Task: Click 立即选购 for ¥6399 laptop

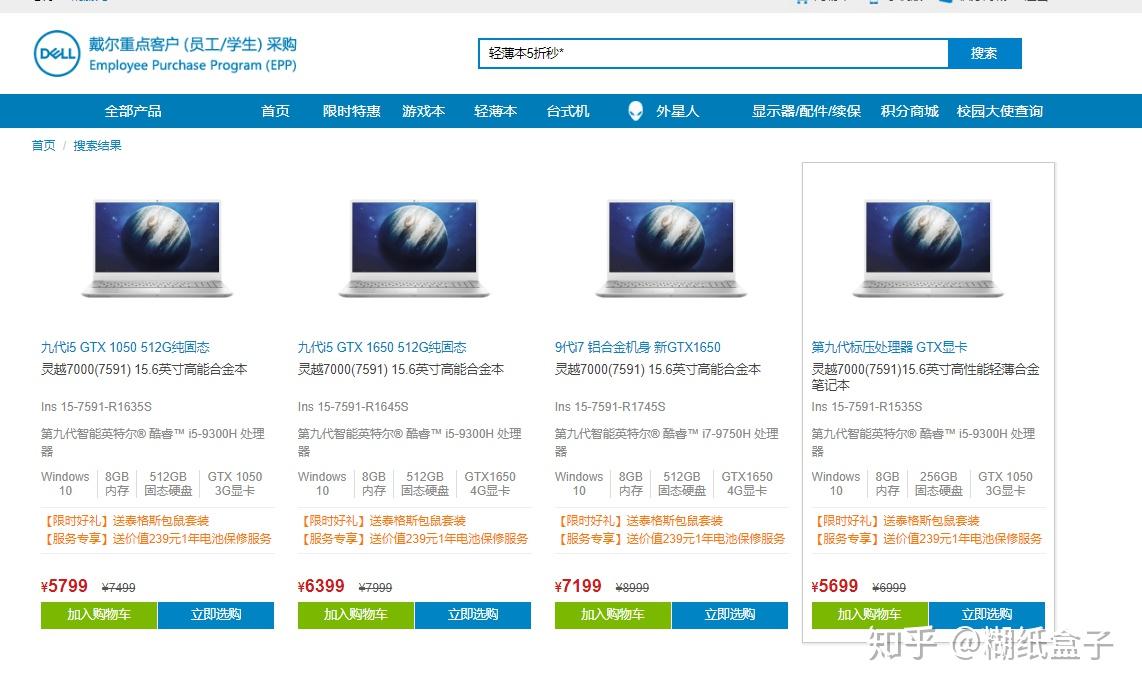Action: point(473,615)
